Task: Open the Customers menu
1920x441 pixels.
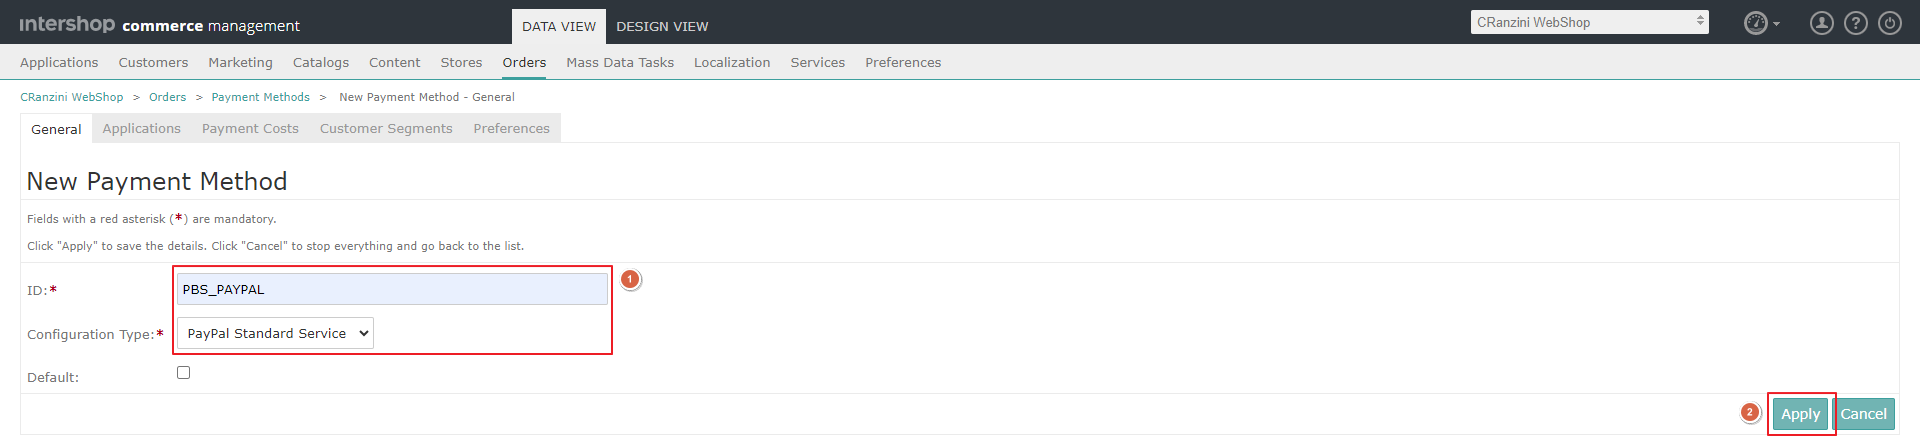Action: click(153, 62)
